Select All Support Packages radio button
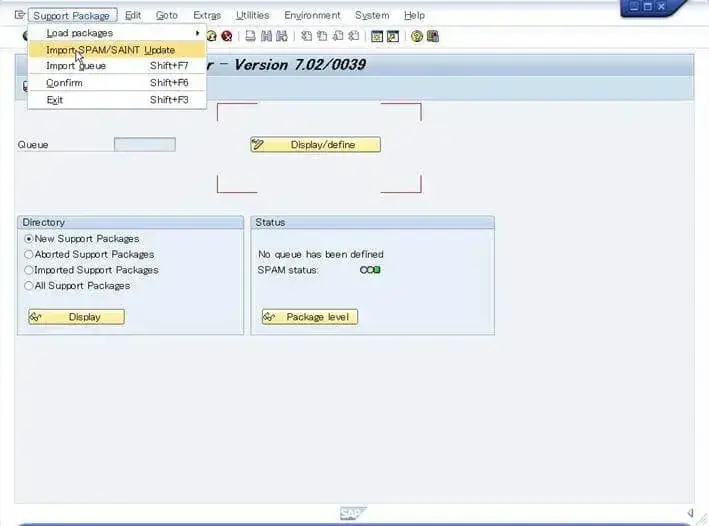 pos(28,286)
